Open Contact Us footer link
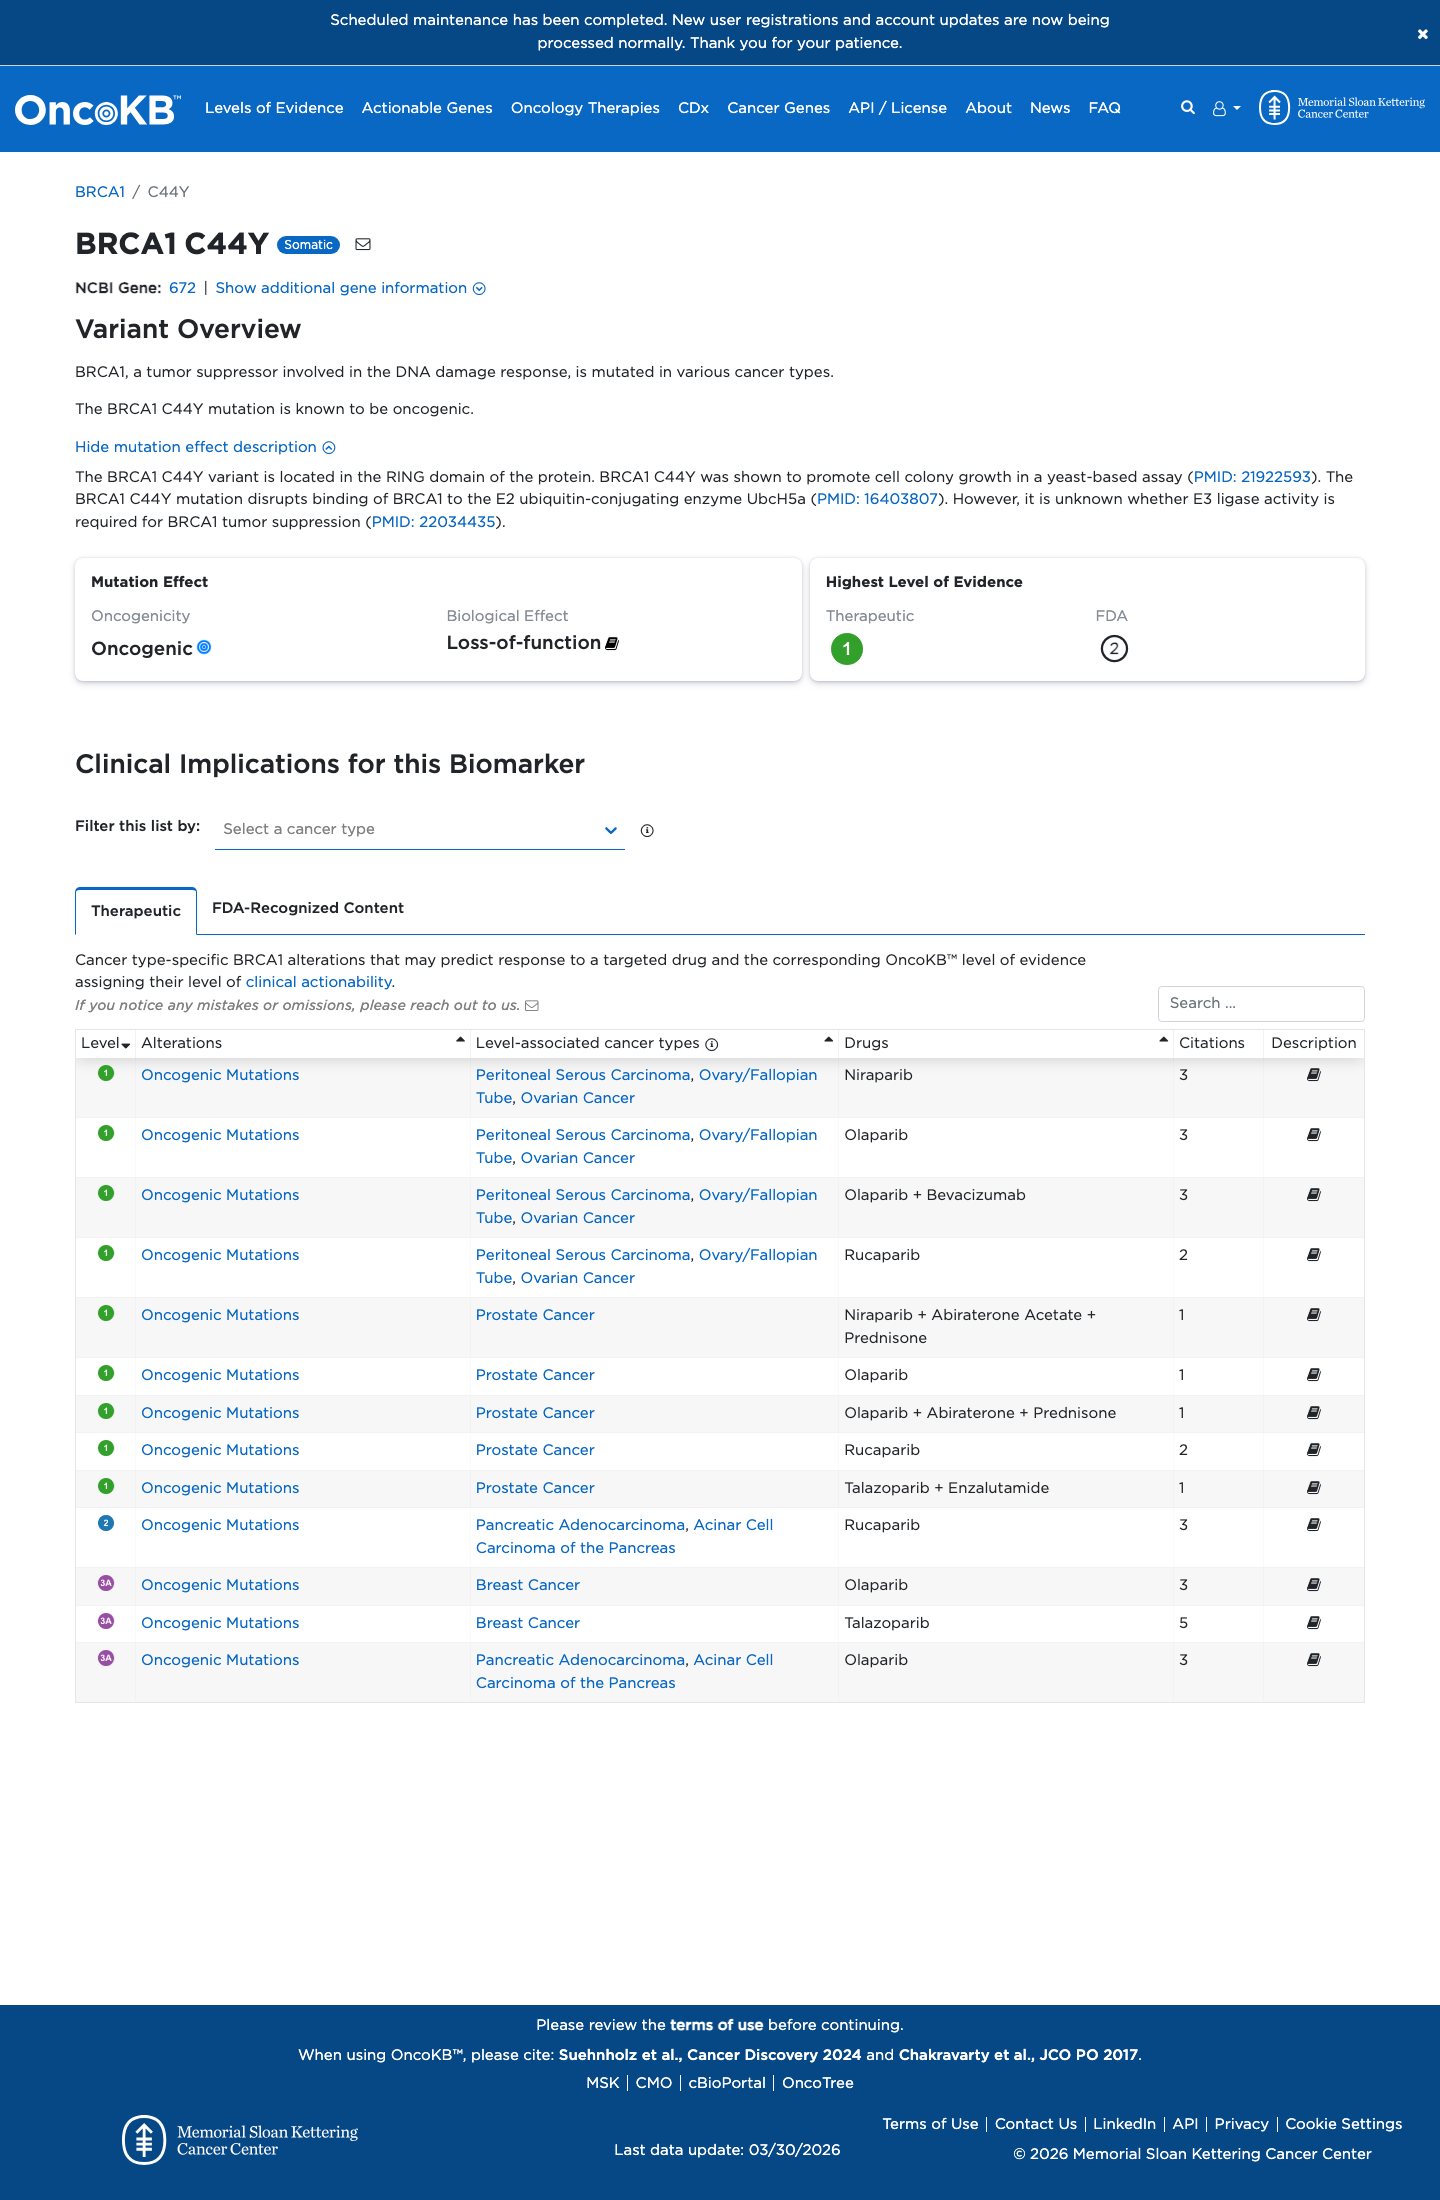Viewport: 1440px width, 2200px height. (x=1036, y=2124)
